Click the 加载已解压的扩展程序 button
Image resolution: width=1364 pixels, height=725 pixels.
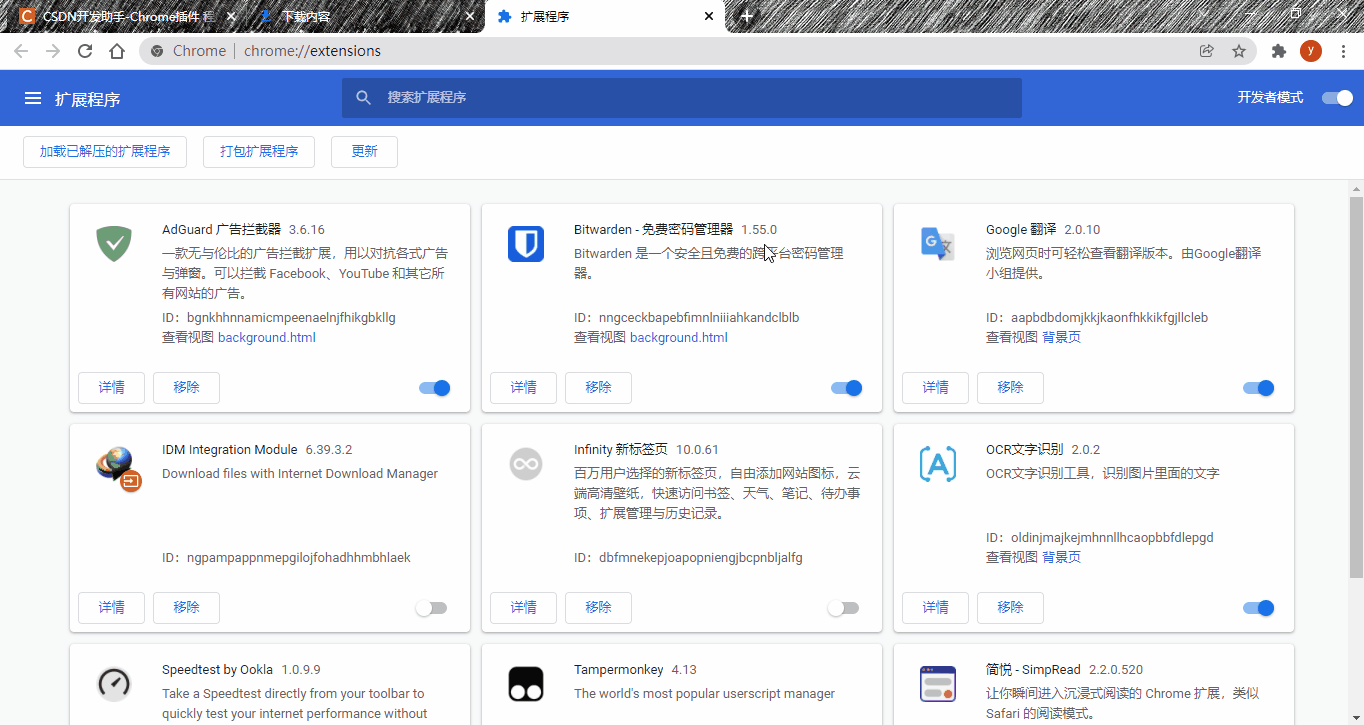(x=104, y=151)
